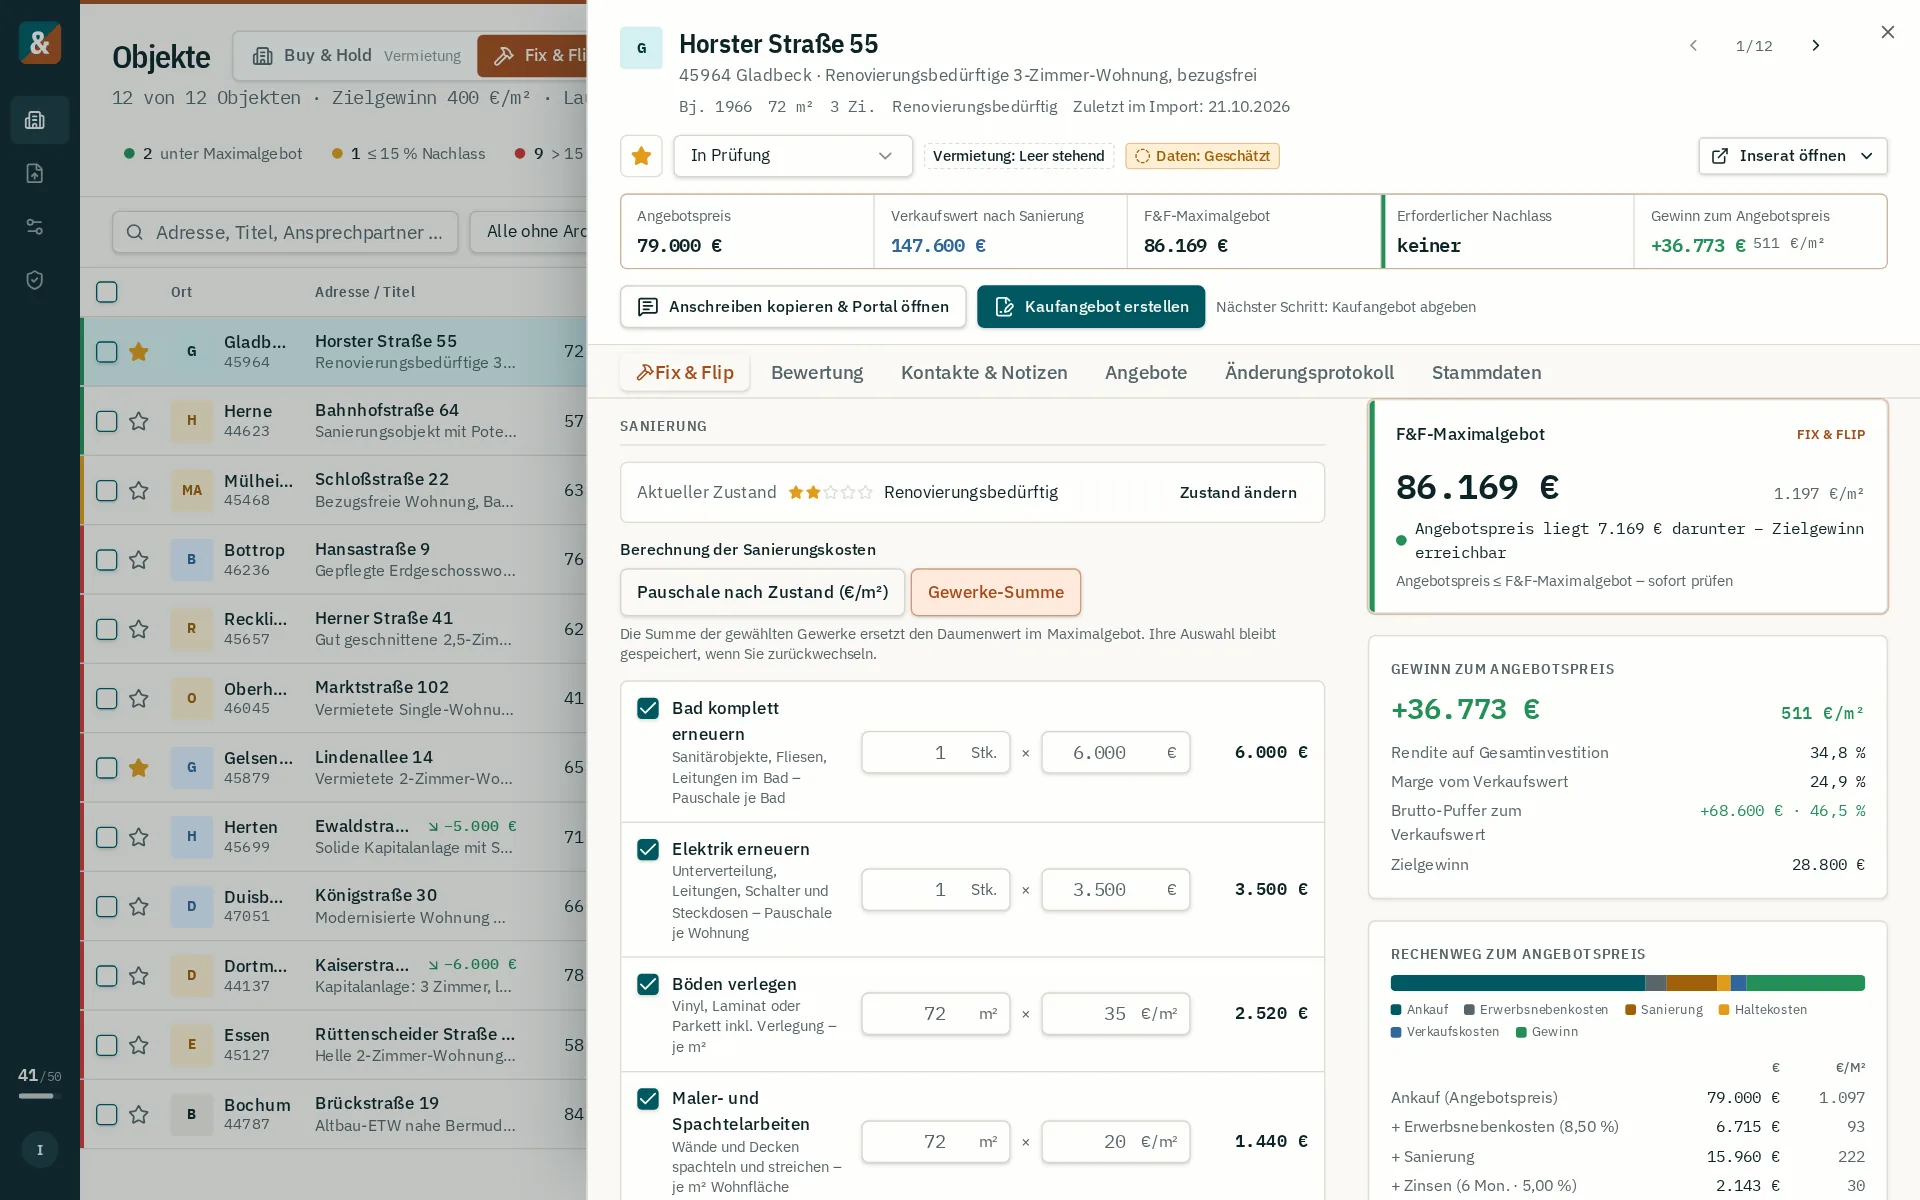Star the Bahnhofstraße 64 row
Viewport: 1920px width, 1200px height.
pos(139,421)
